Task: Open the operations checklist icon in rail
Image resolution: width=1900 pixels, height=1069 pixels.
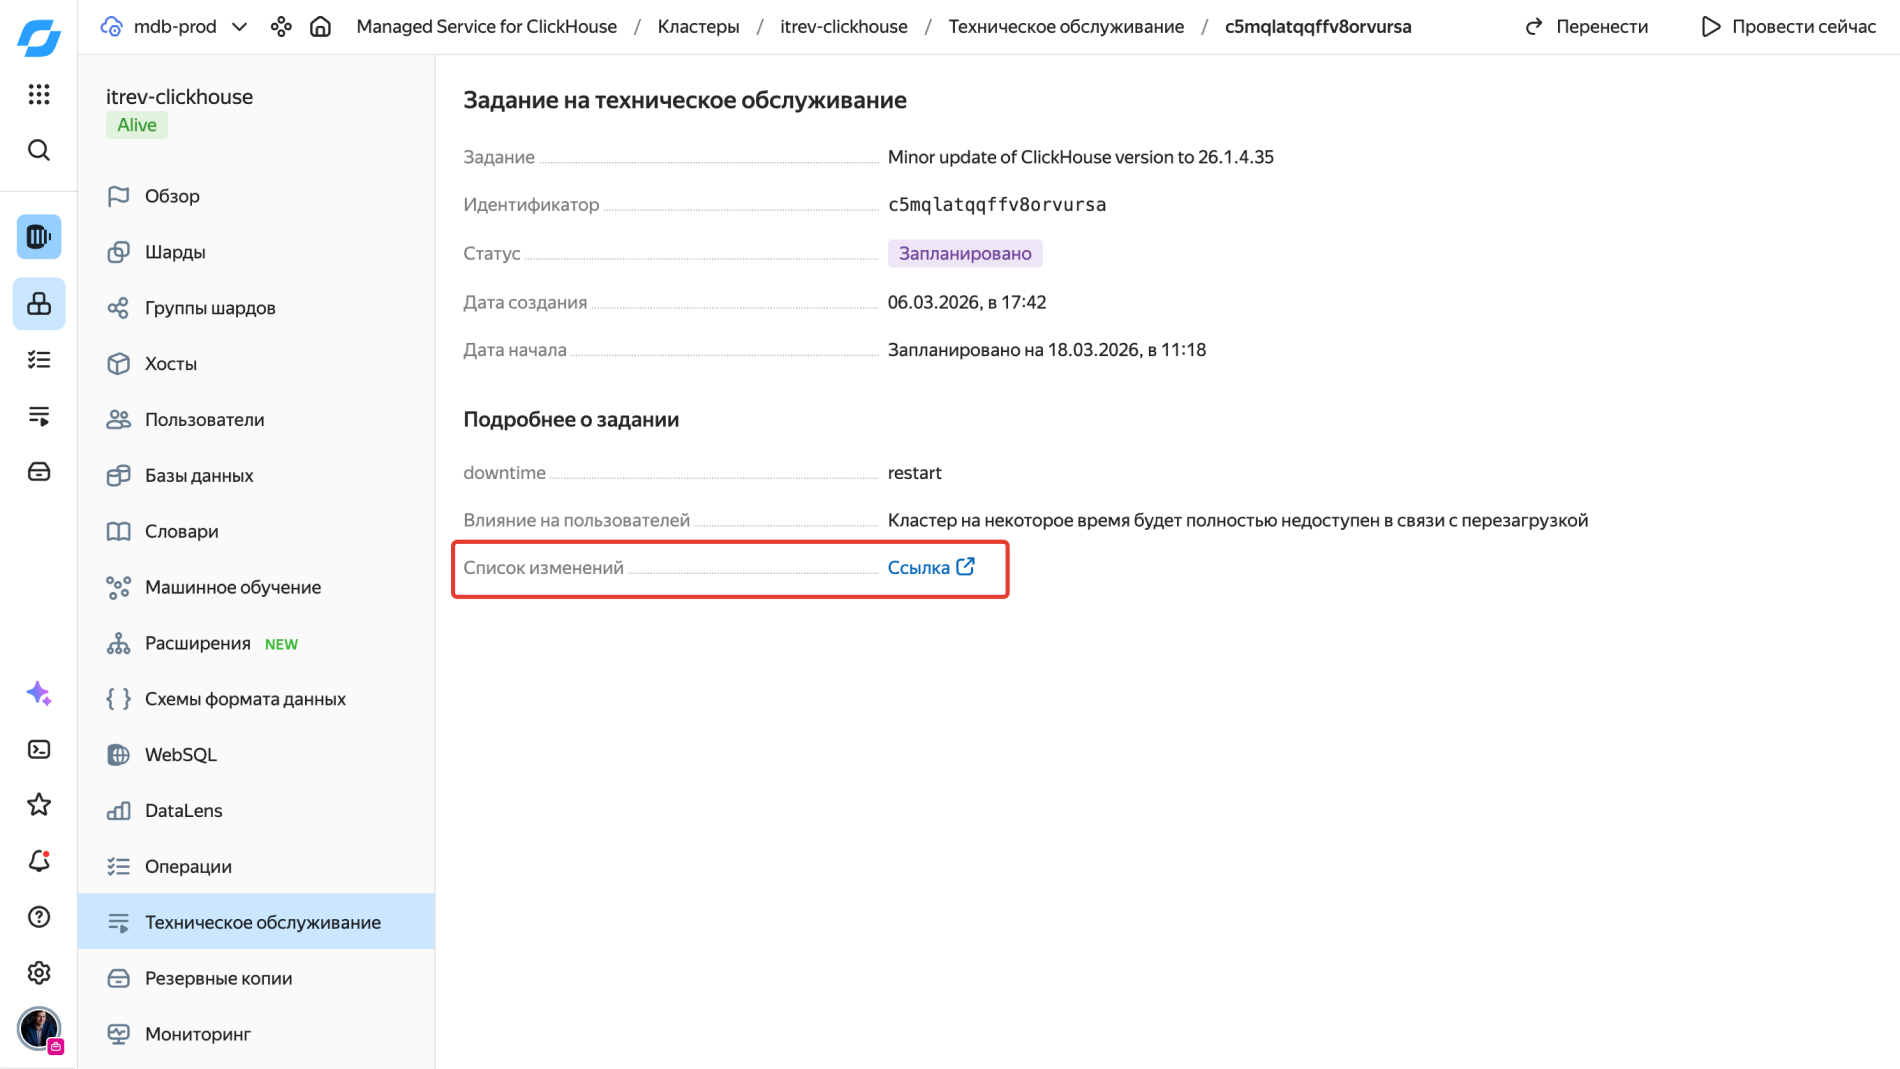Action: pos(38,359)
